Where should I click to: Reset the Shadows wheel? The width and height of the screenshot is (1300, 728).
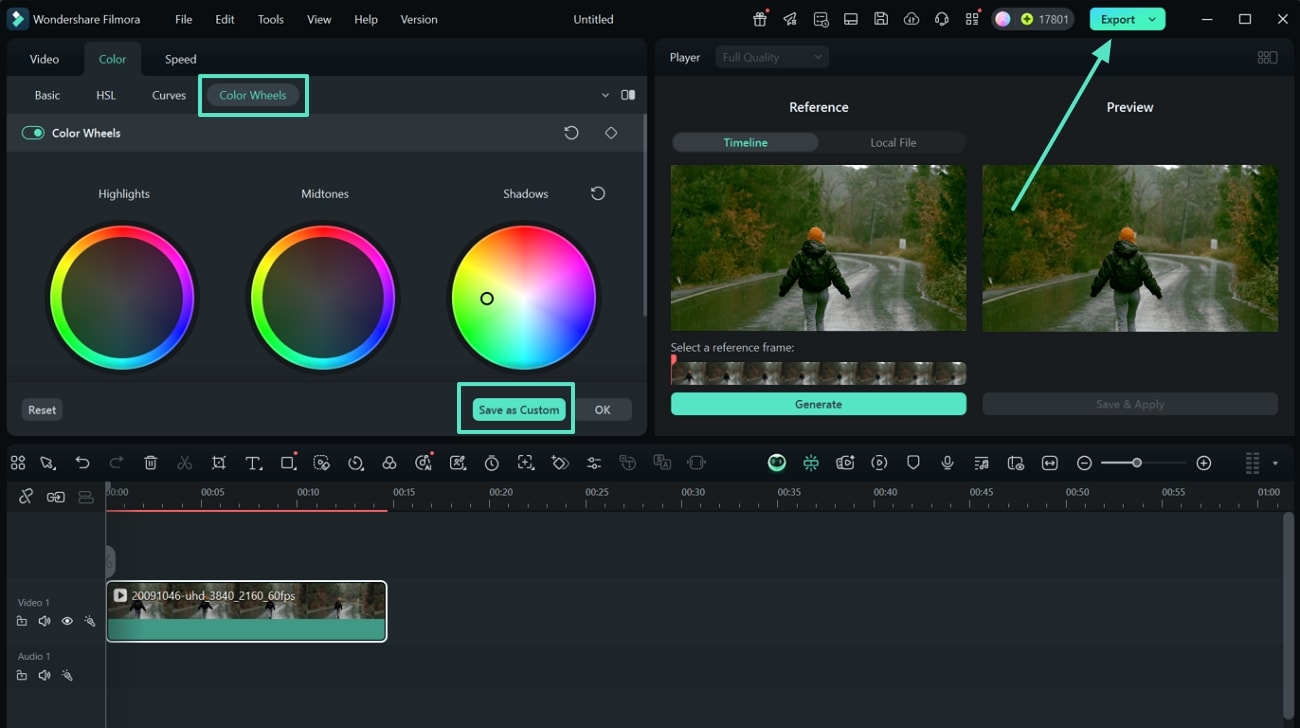[598, 194]
